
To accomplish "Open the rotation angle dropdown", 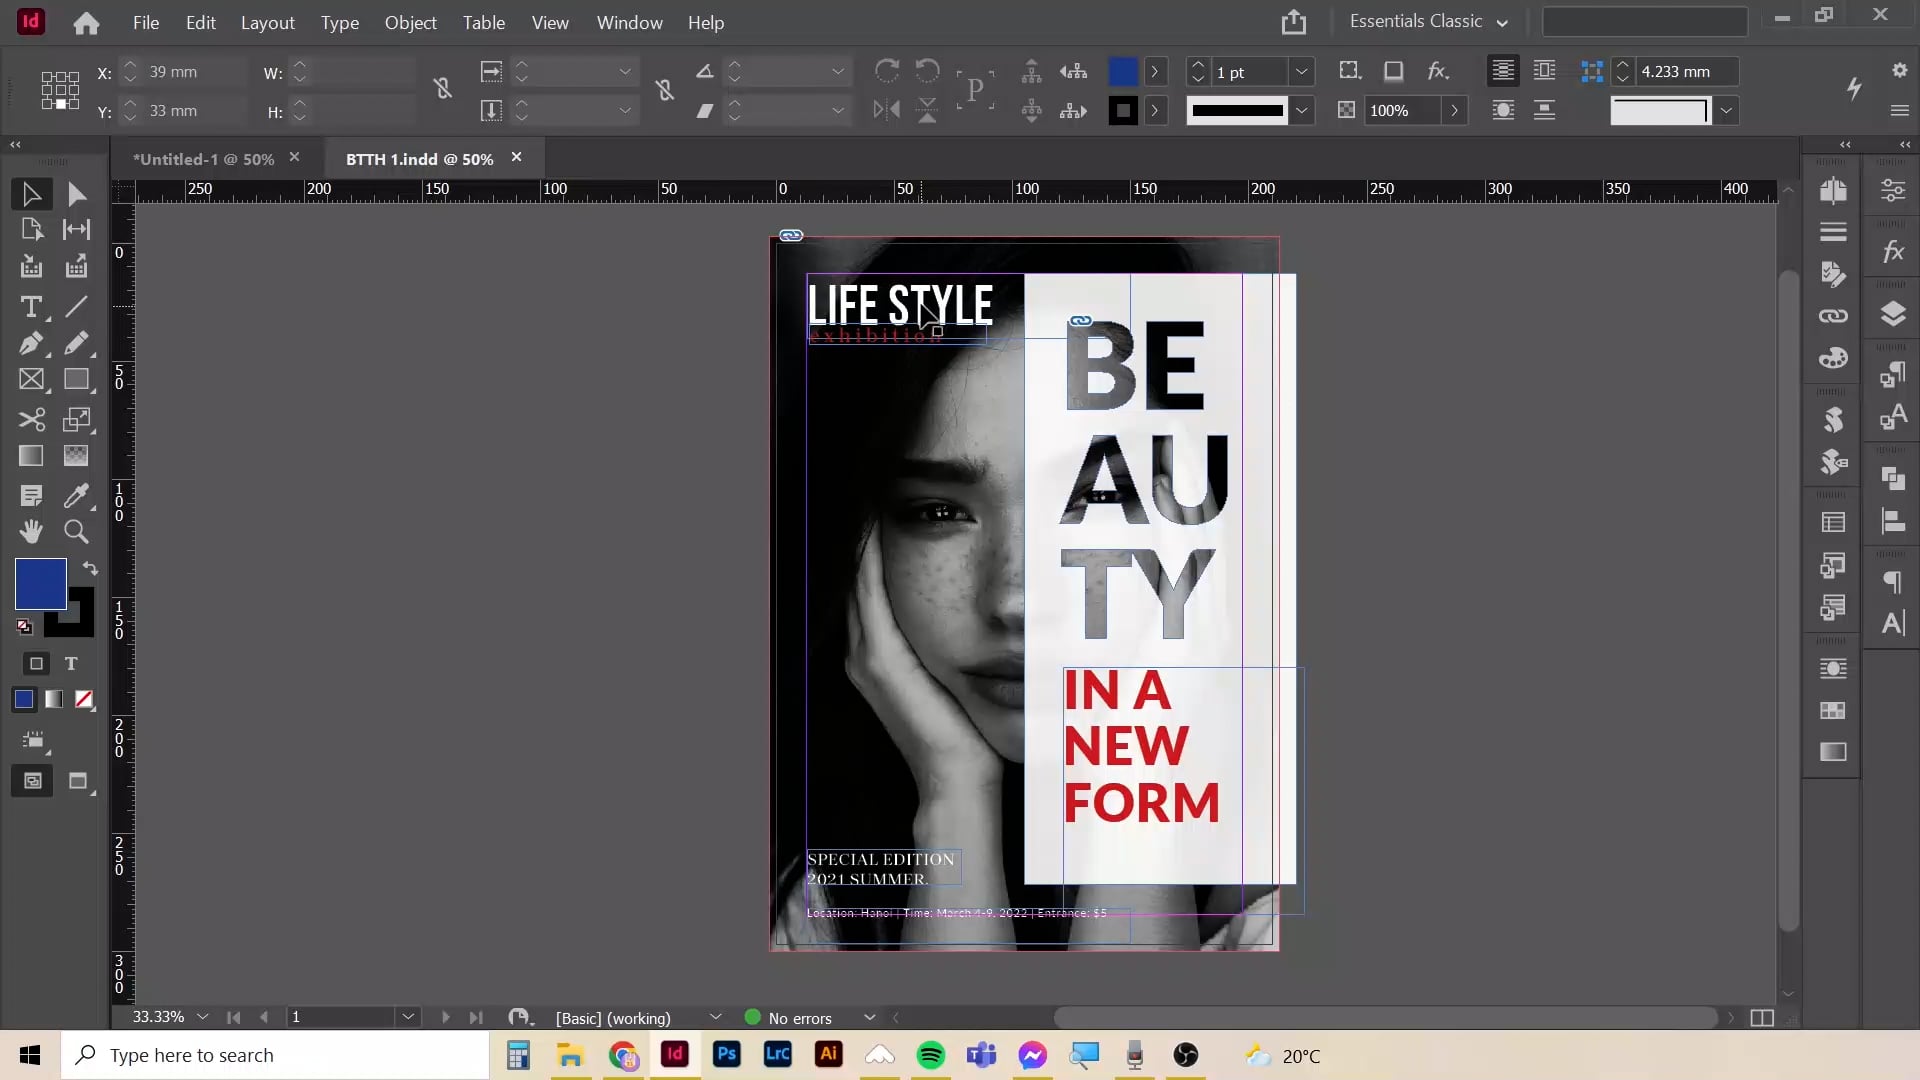I will (837, 72).
